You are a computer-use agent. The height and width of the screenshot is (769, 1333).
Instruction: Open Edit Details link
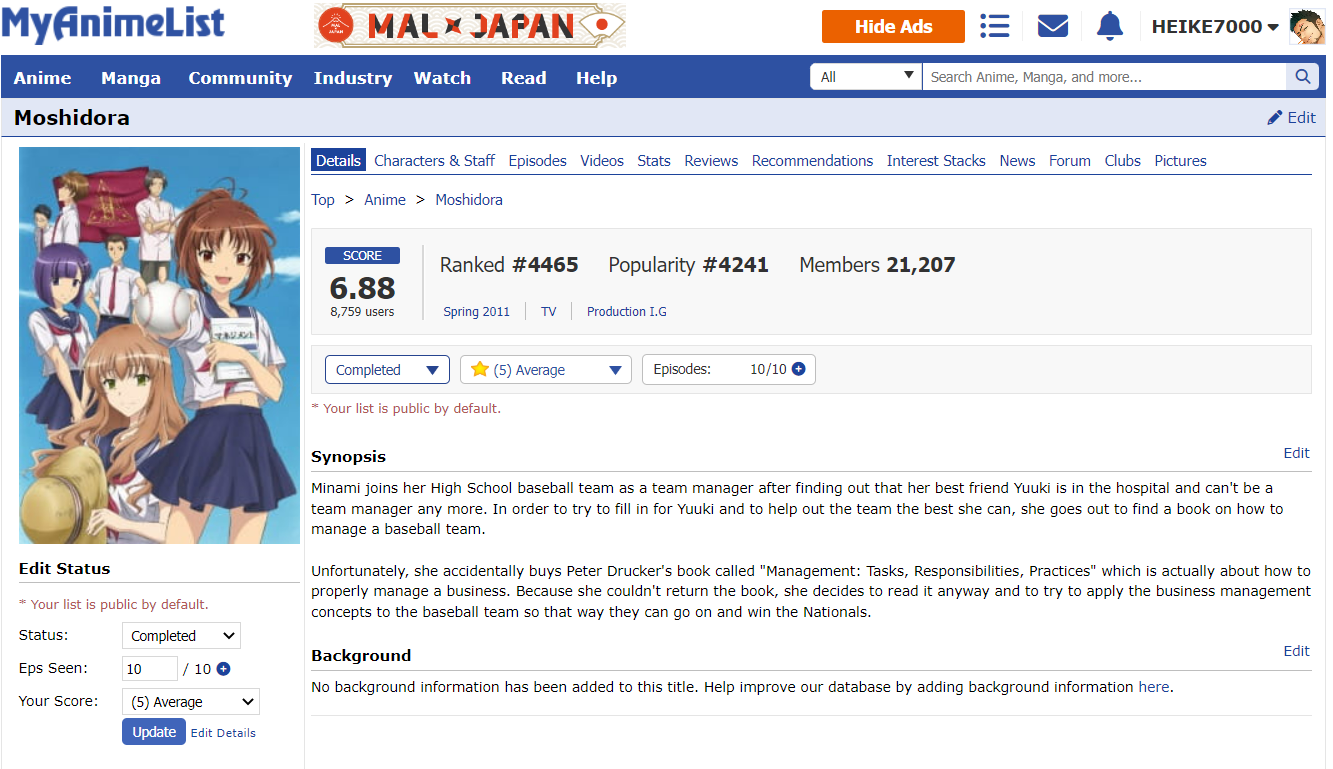coord(223,733)
